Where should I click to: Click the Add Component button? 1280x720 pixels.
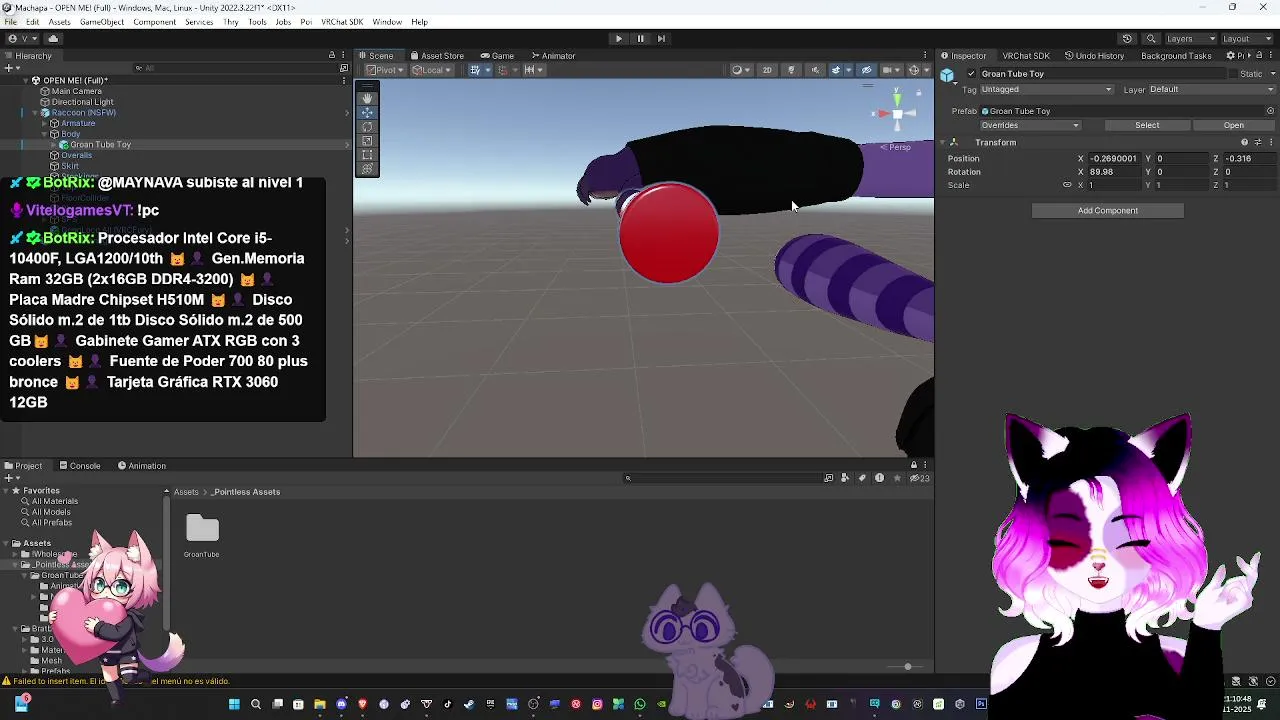(x=1107, y=210)
